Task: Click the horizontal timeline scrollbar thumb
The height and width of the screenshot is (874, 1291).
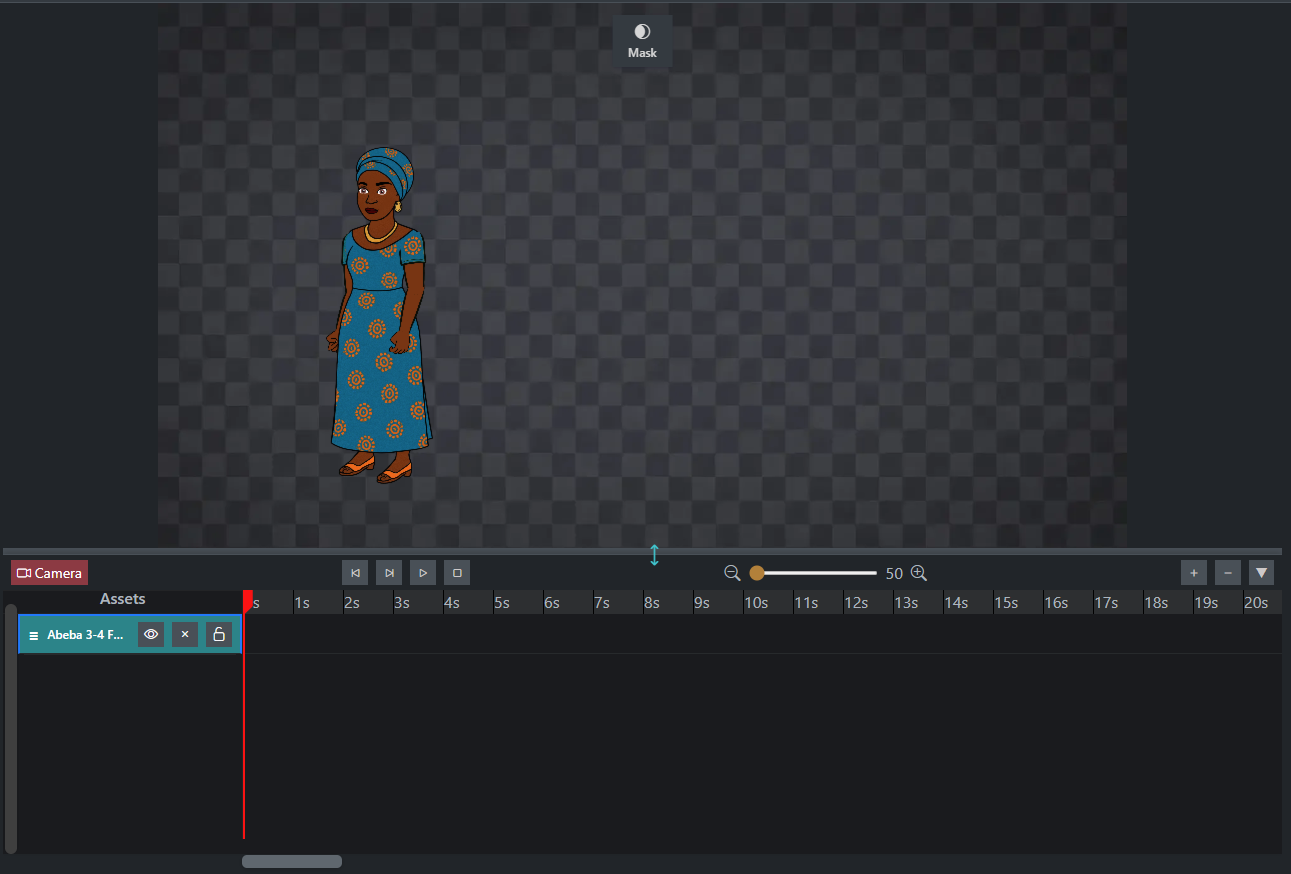Action: click(292, 861)
